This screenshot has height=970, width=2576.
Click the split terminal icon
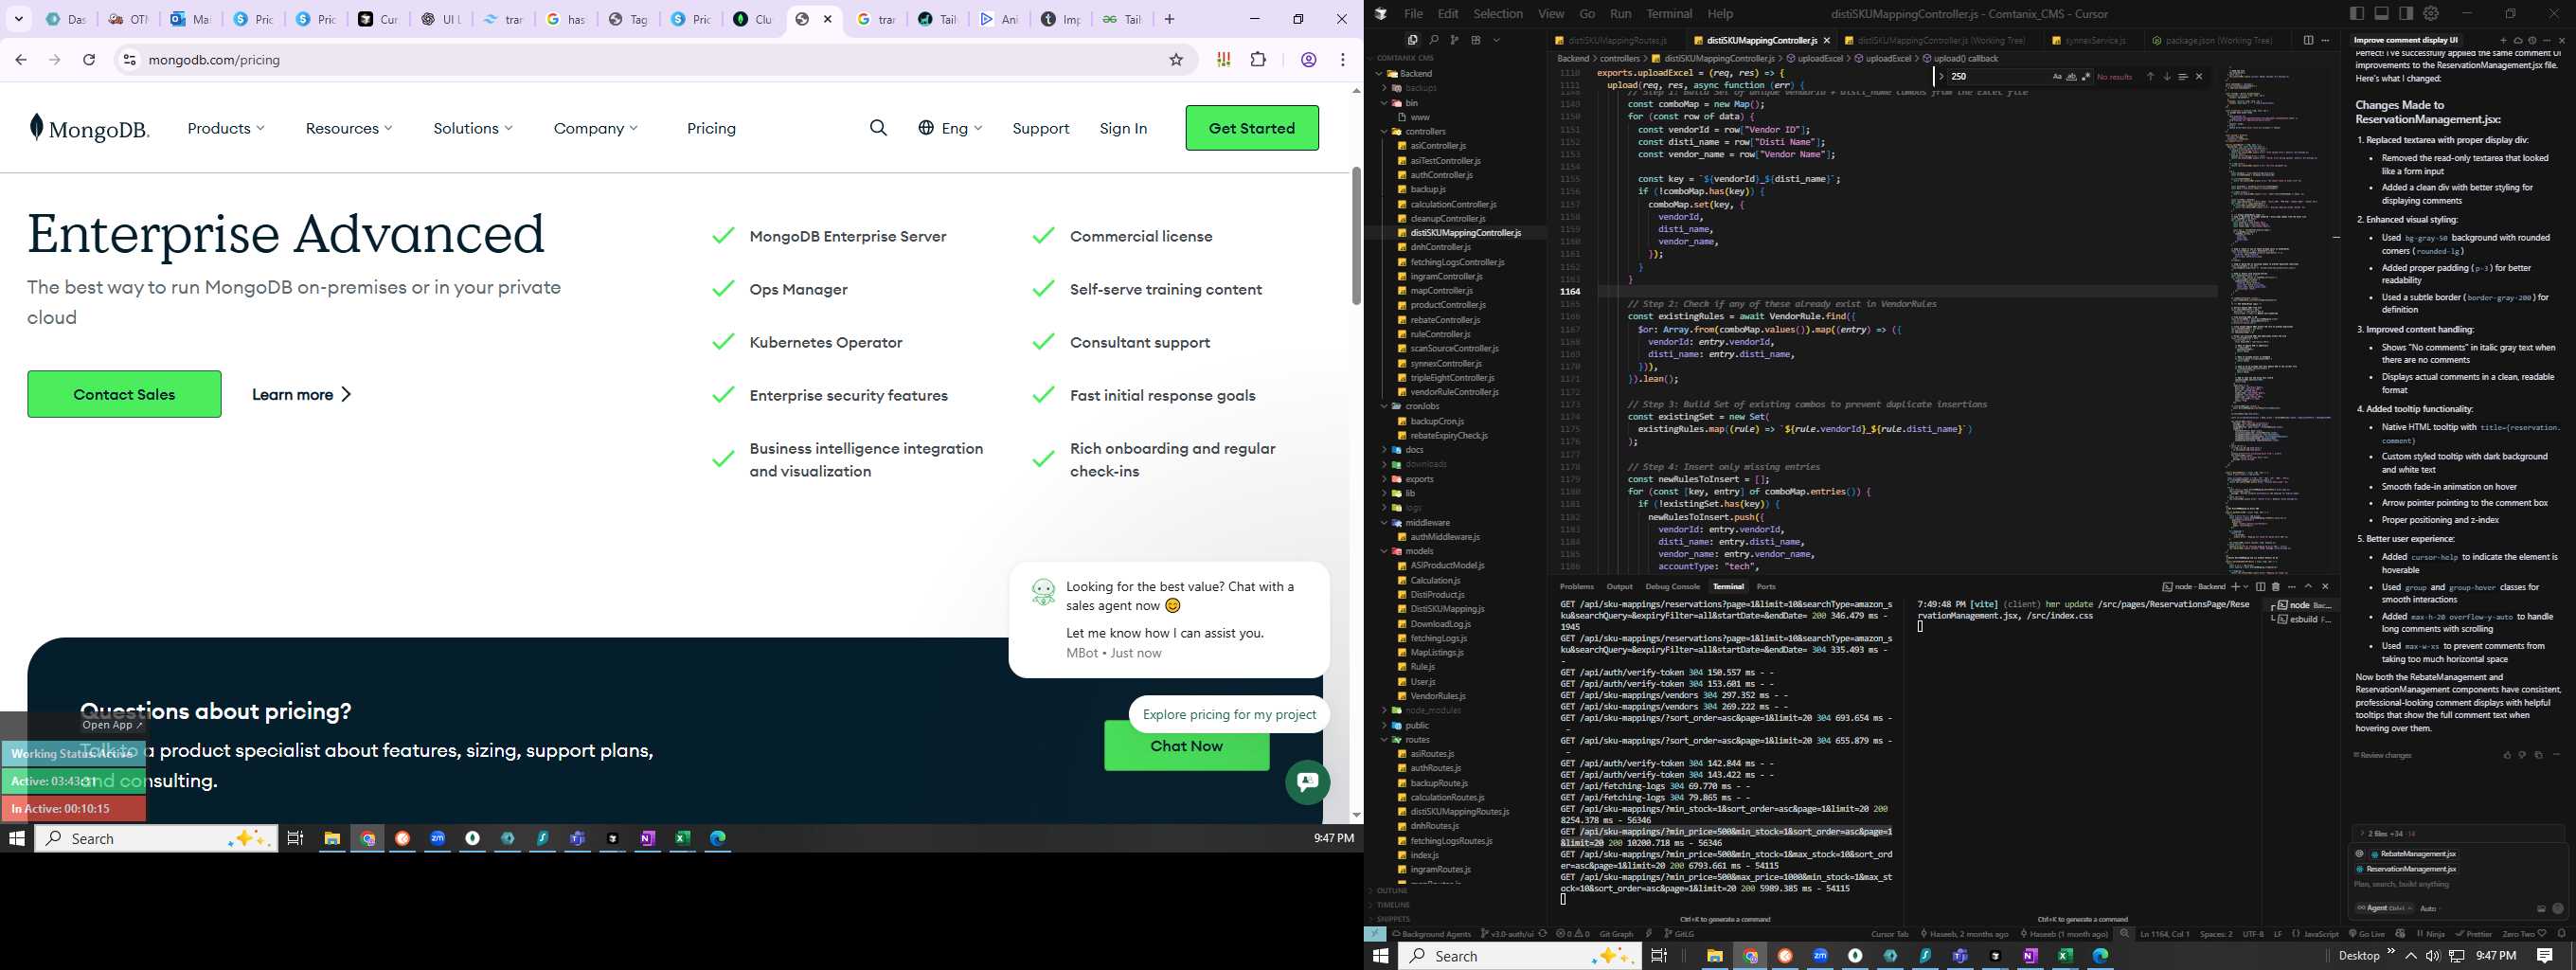pyautogui.click(x=2260, y=587)
